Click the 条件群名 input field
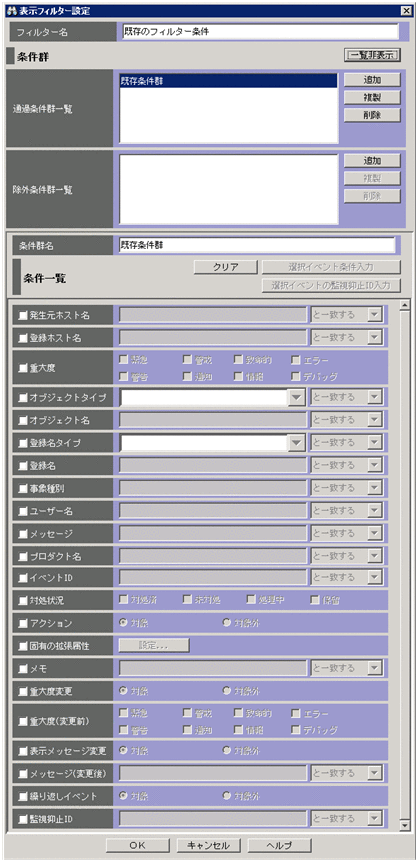This screenshot has width=419, height=863. pyautogui.click(x=257, y=245)
